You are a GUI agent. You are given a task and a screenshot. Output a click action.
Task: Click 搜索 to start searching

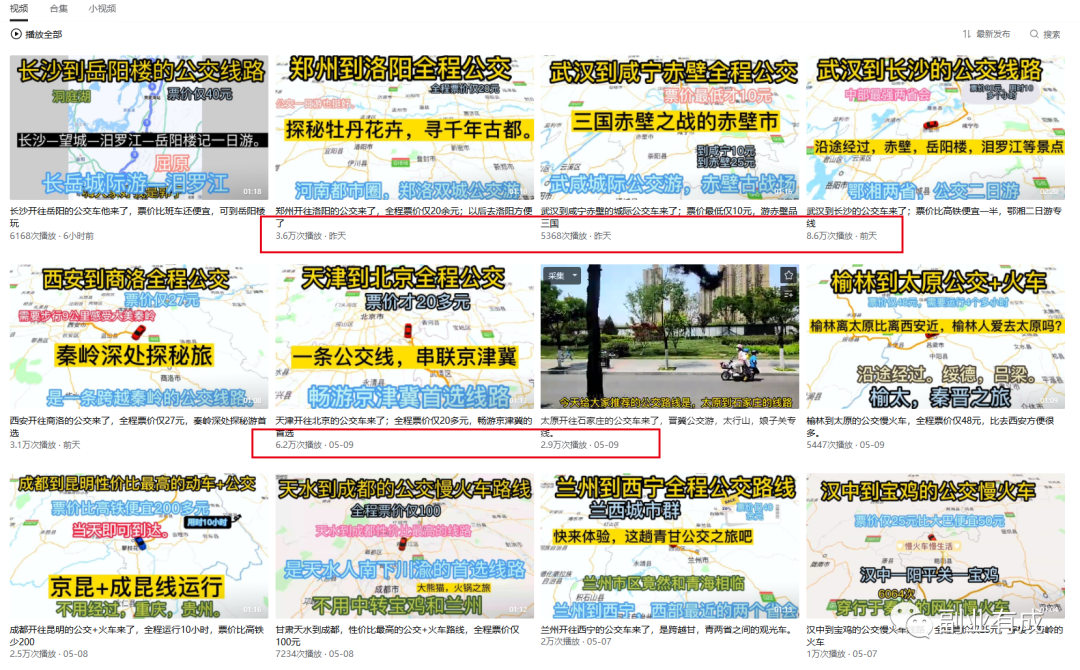click(1052, 33)
